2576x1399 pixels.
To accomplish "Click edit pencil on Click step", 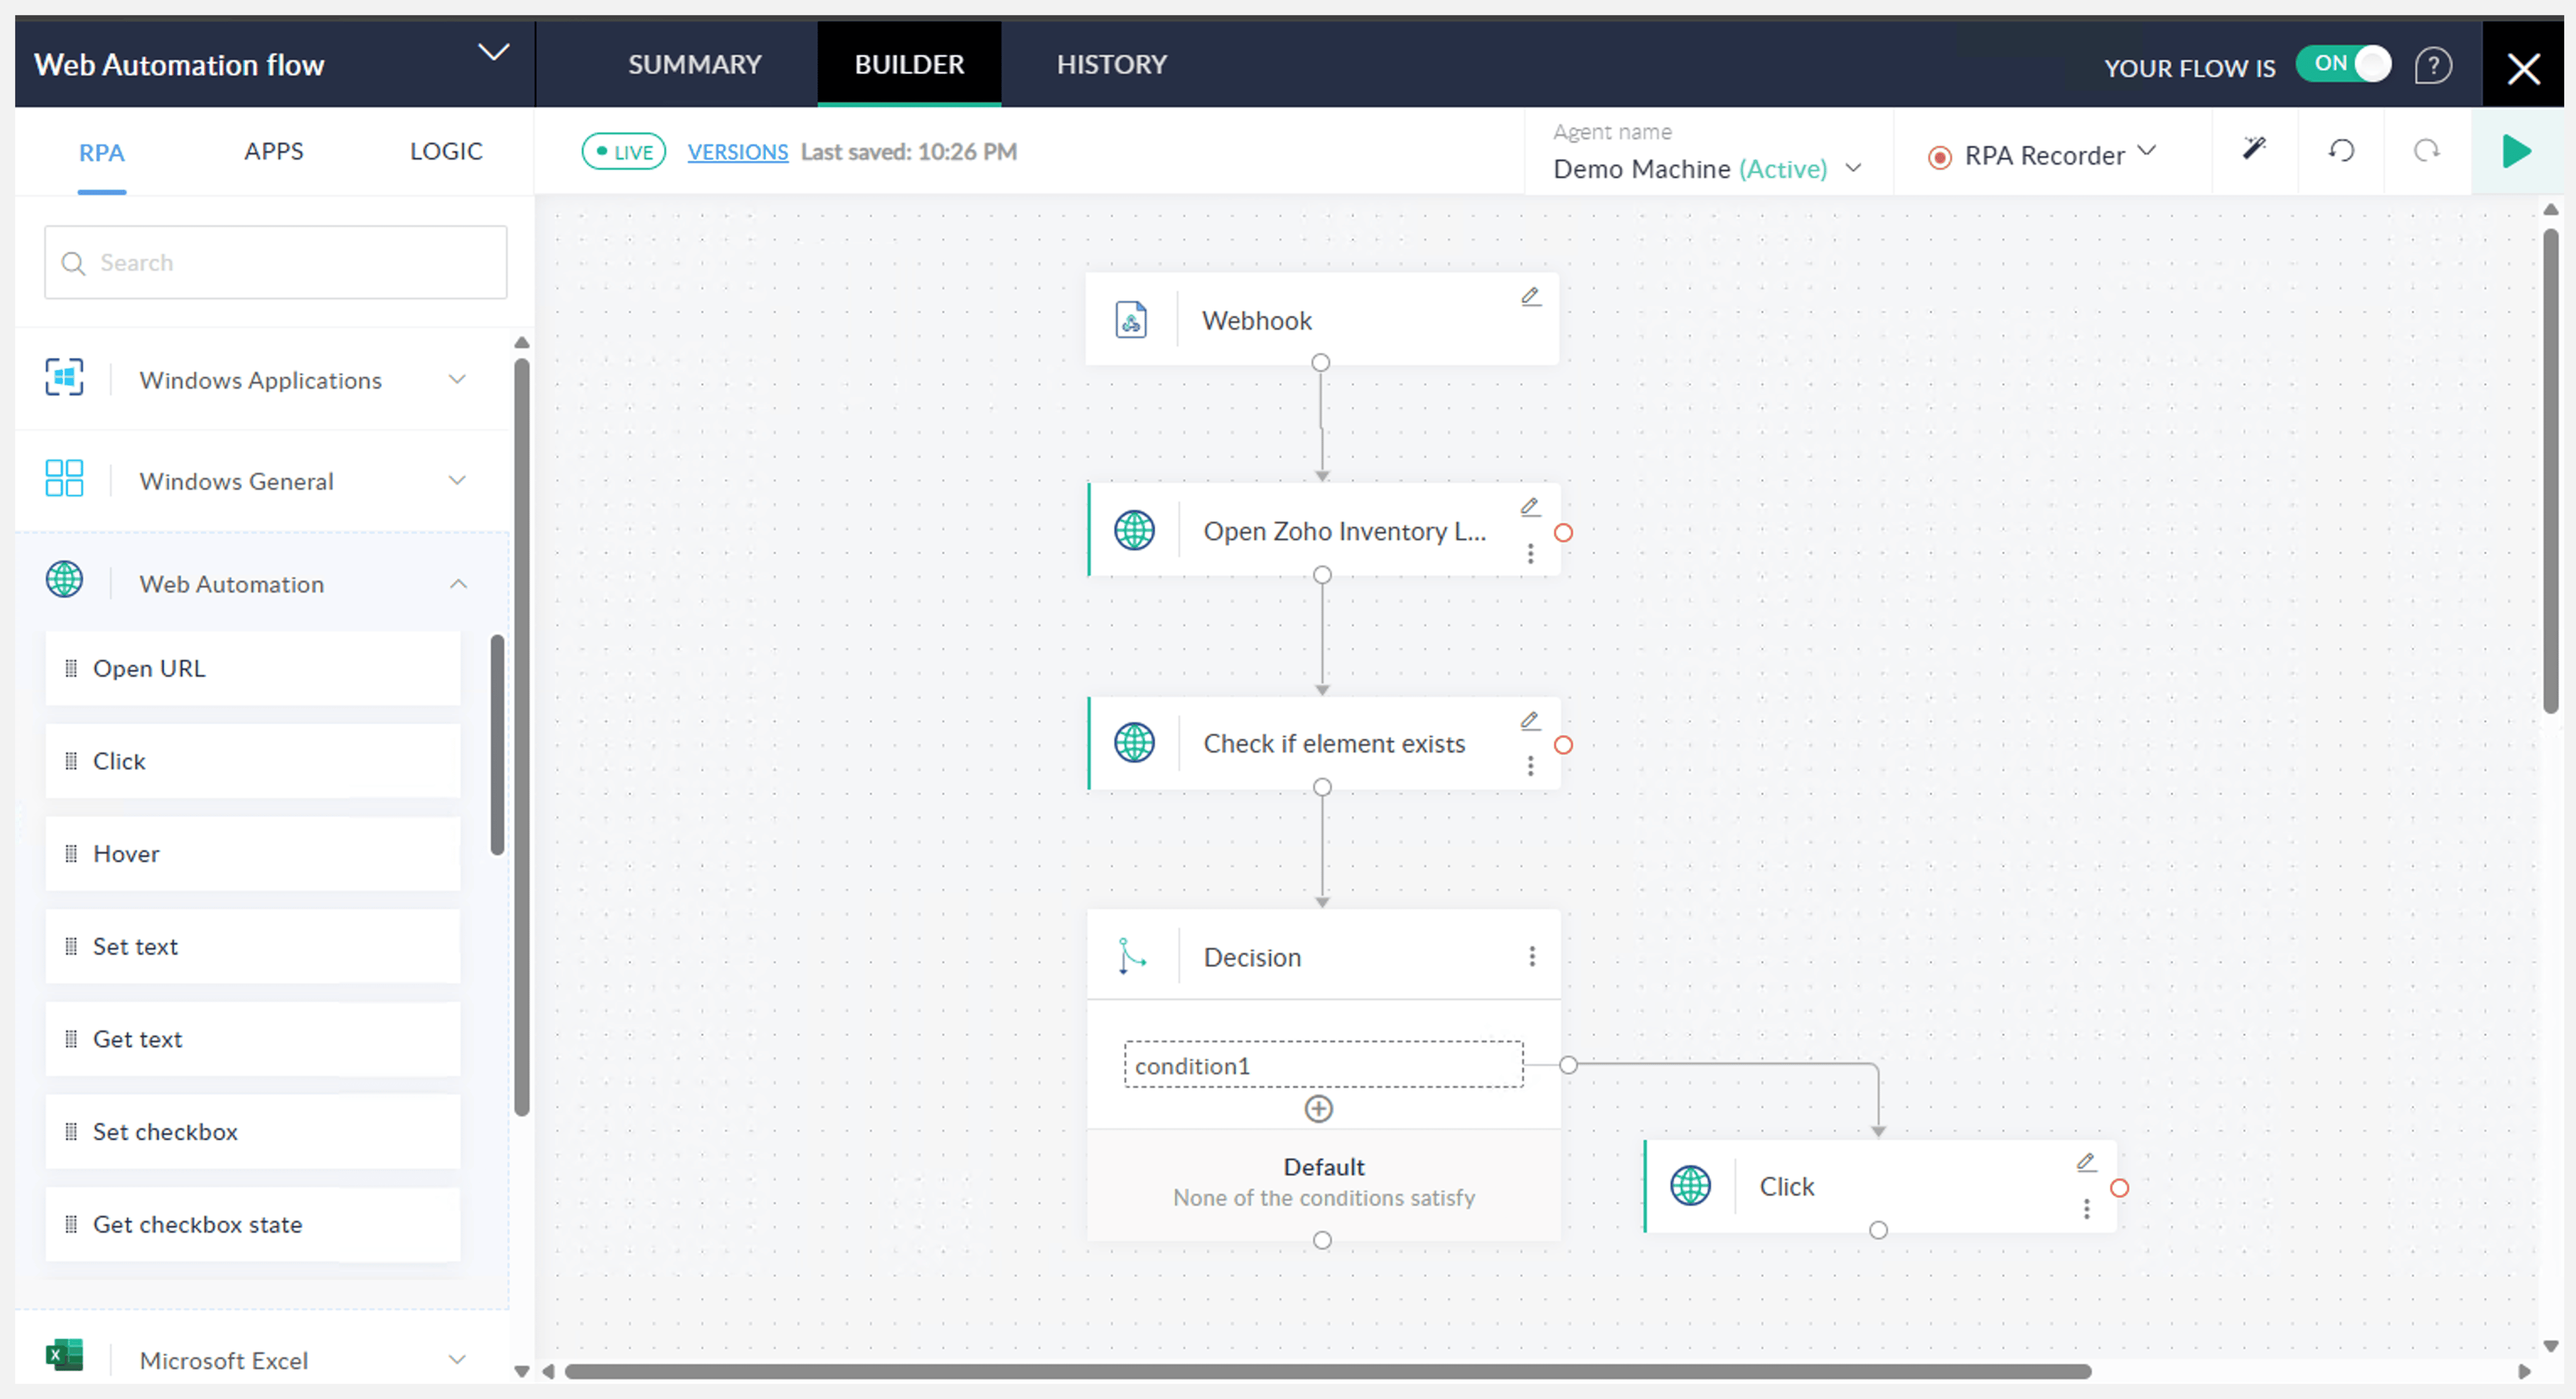I will tap(2085, 1163).
